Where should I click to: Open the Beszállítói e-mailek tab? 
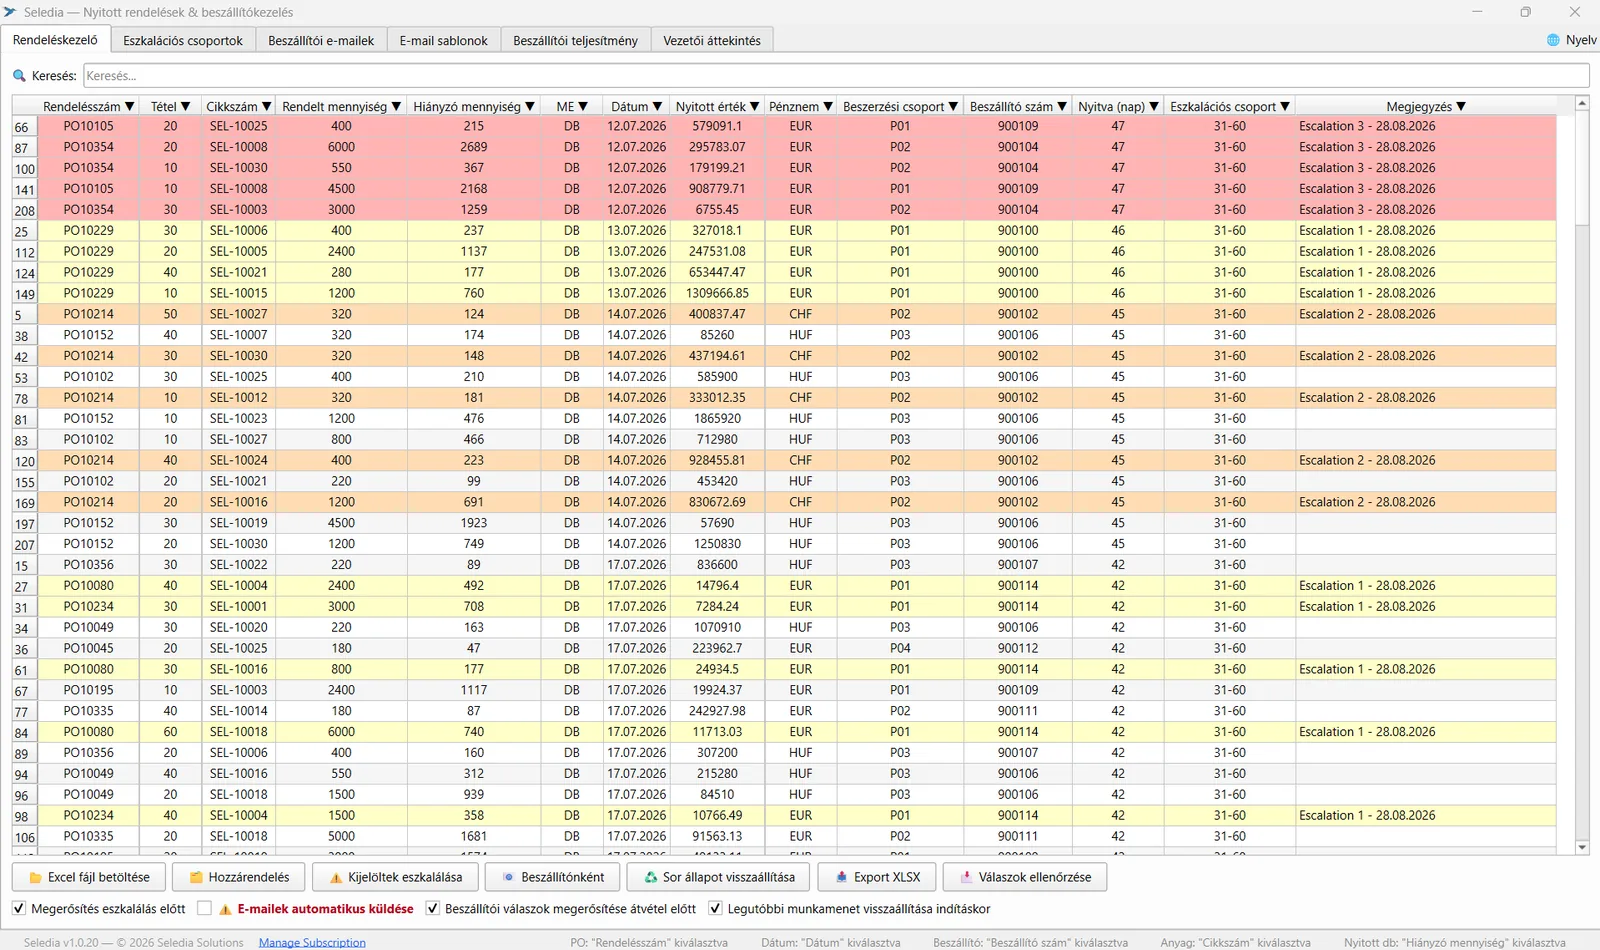[x=321, y=40]
